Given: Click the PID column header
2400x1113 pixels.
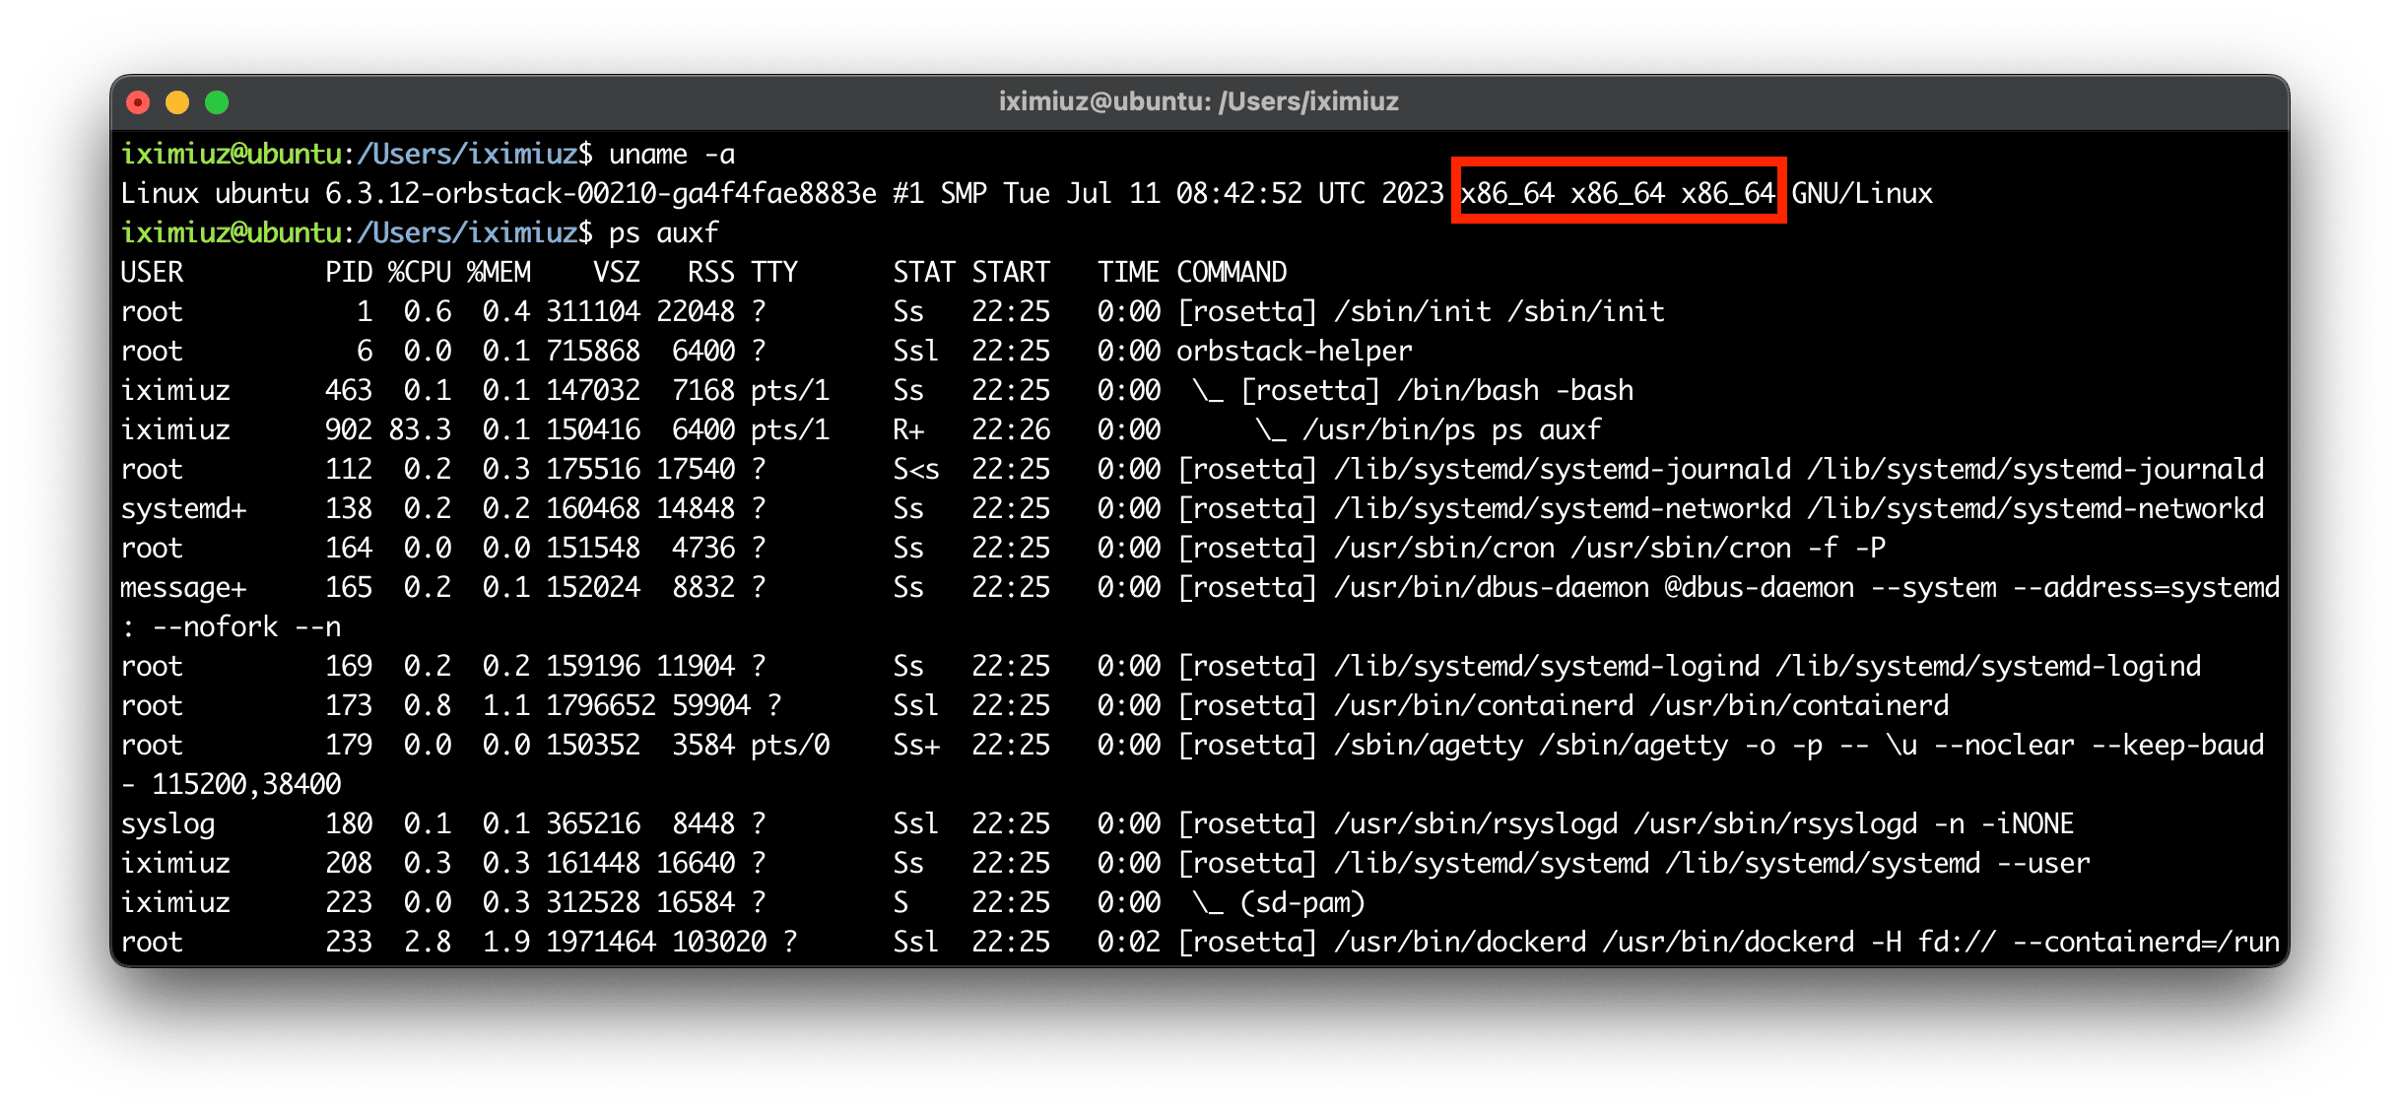Looking at the screenshot, I should (x=348, y=272).
